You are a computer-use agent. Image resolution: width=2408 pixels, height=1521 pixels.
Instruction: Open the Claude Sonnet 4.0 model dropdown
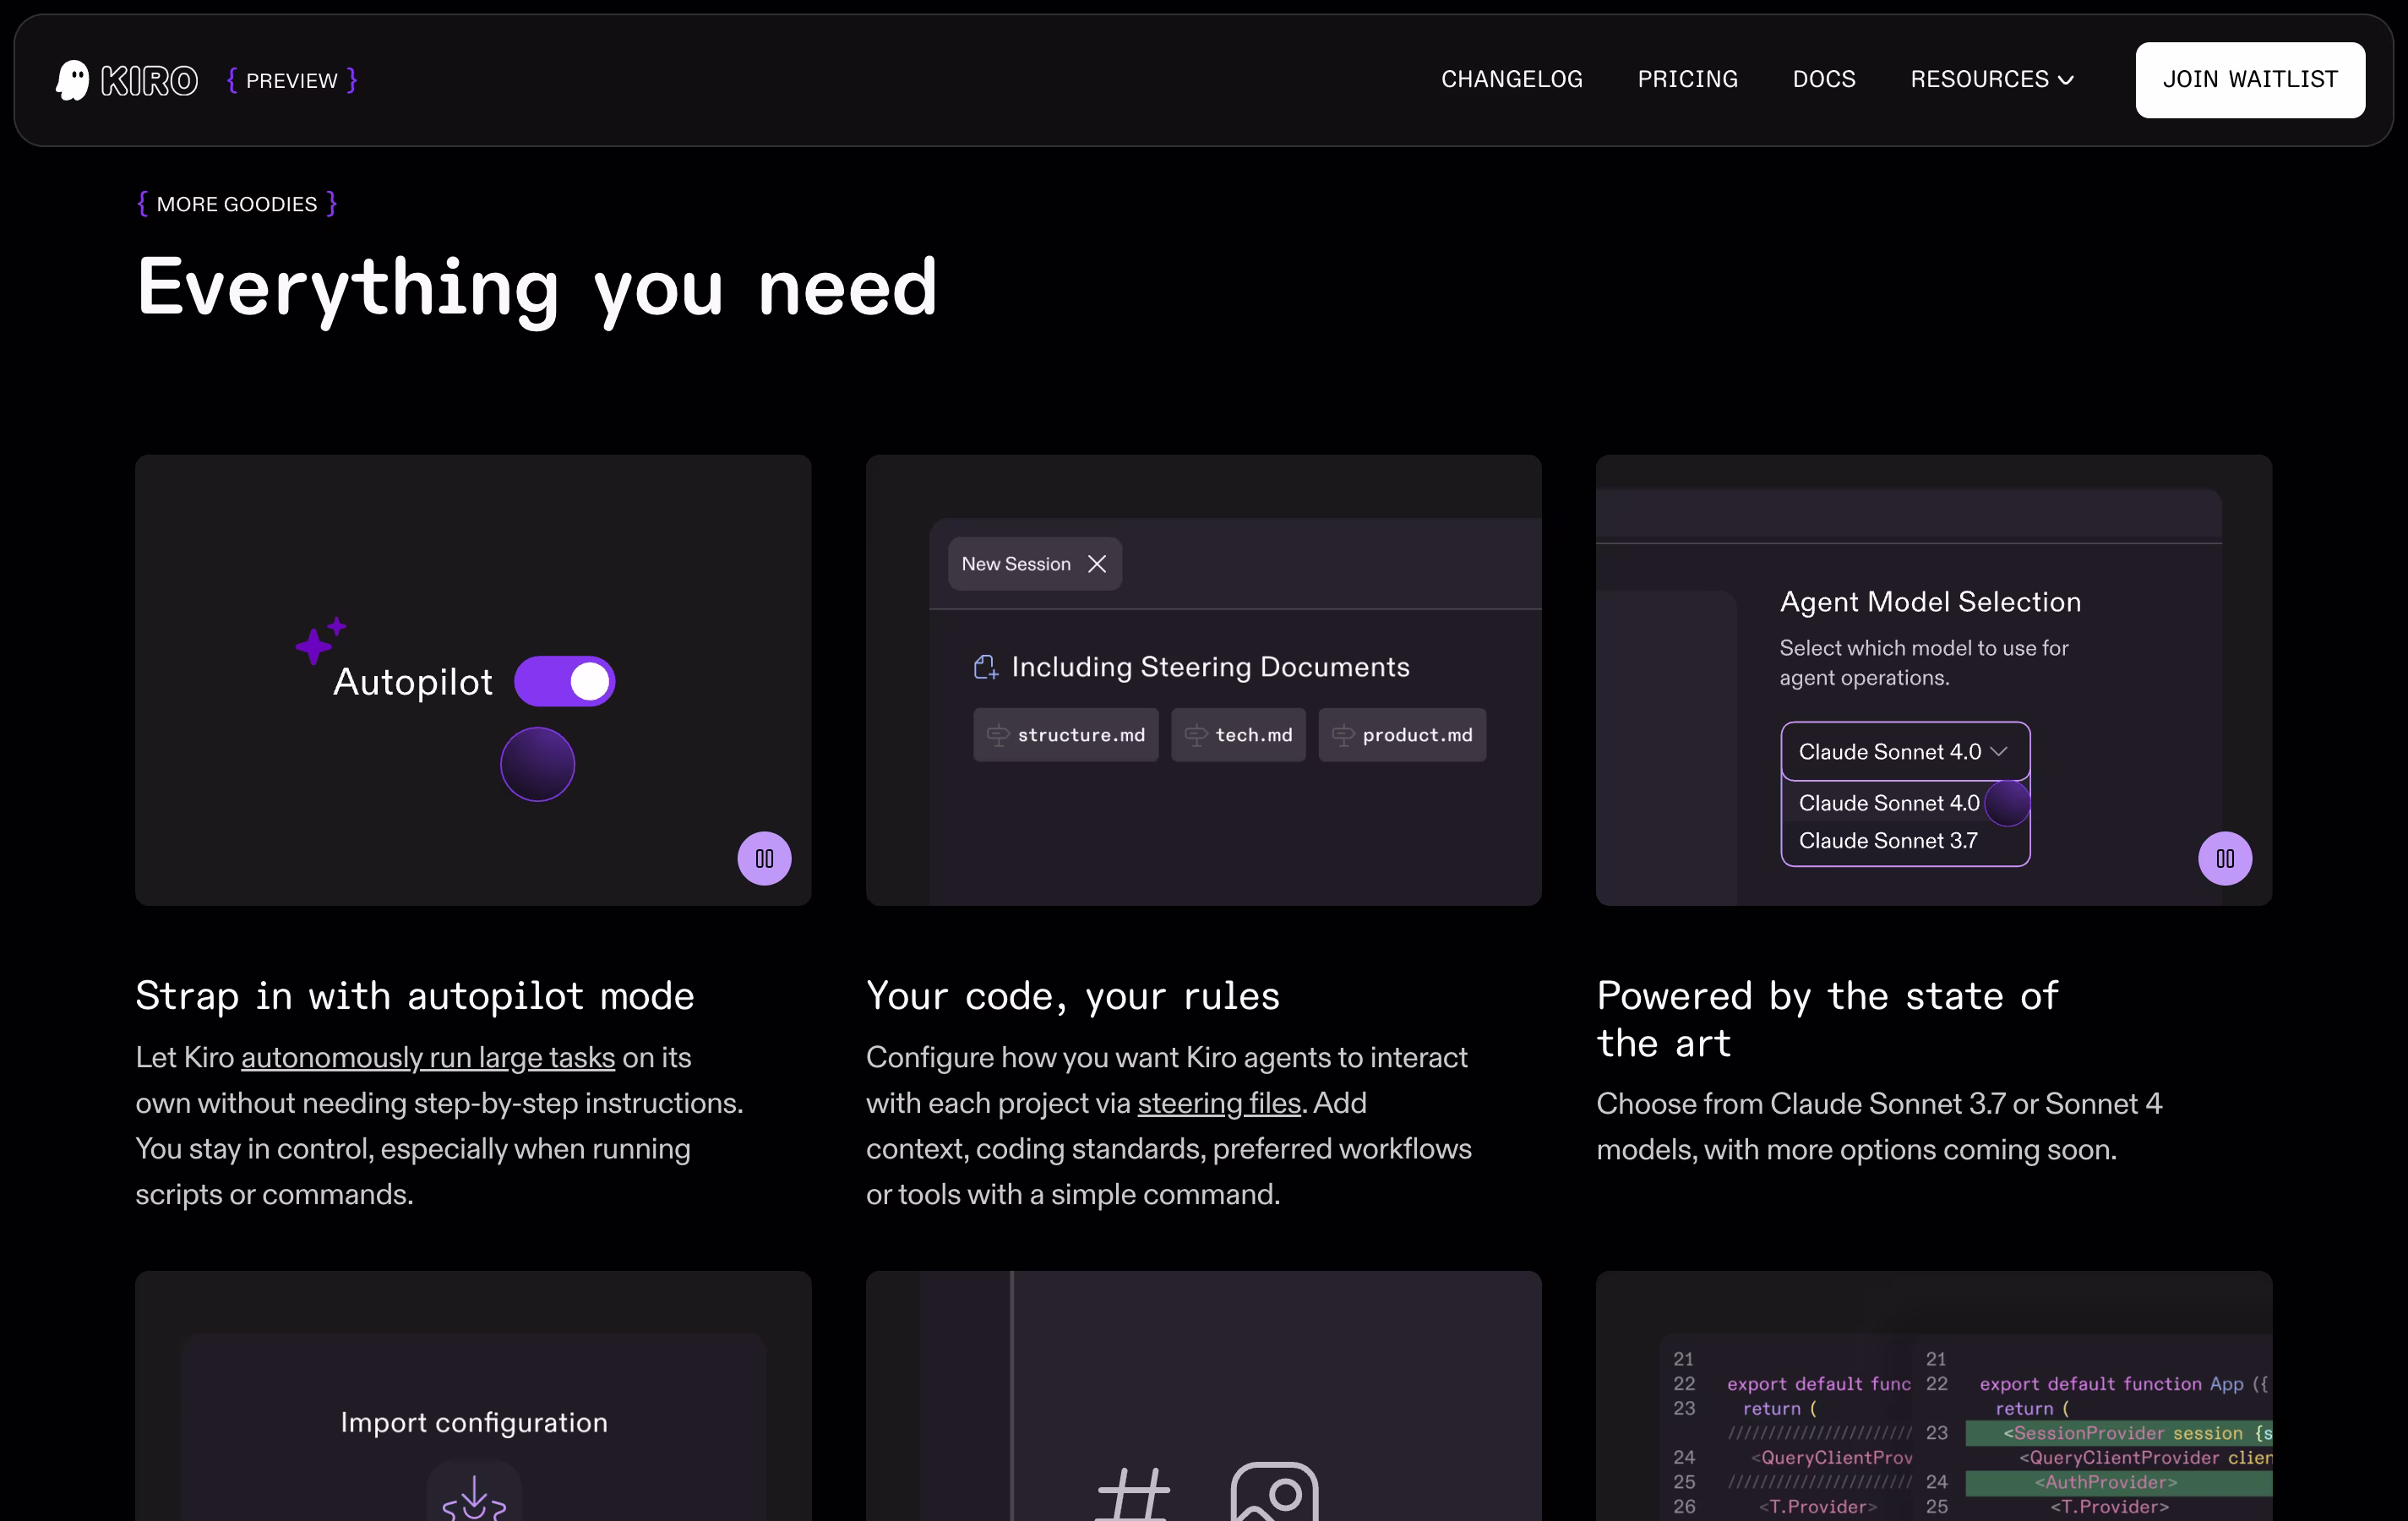point(1904,751)
